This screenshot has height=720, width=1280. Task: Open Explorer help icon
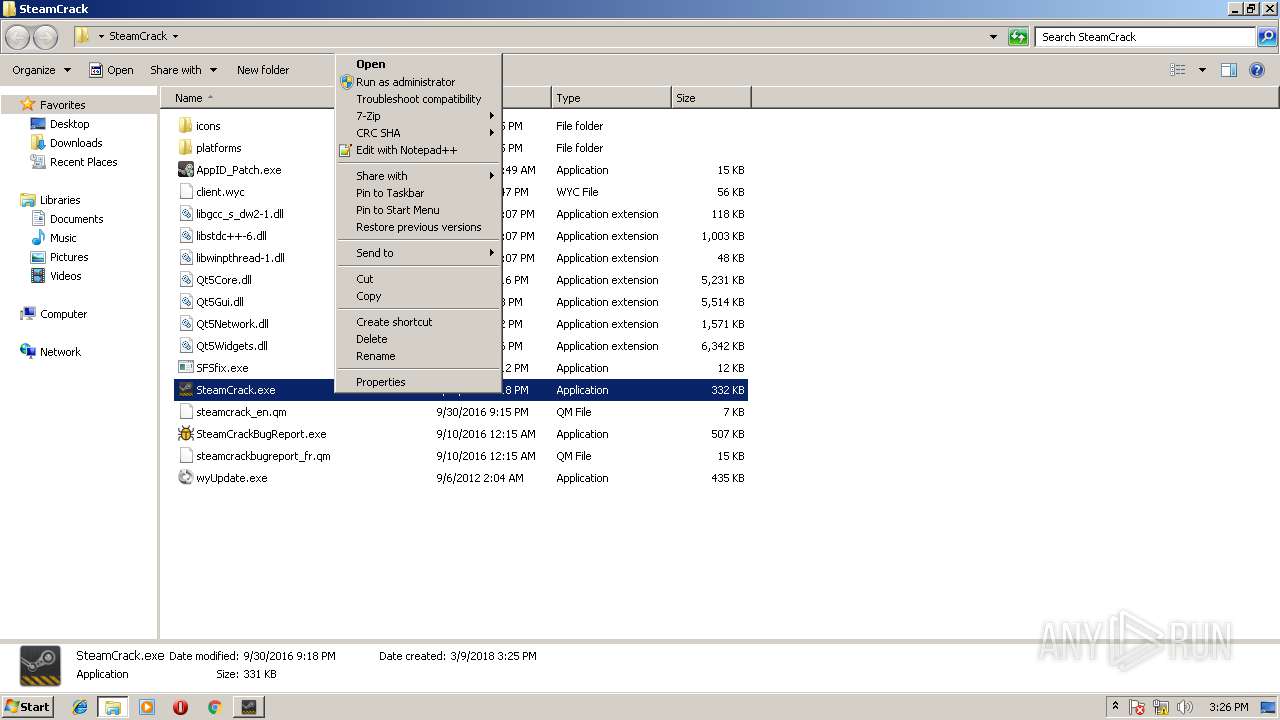point(1257,70)
